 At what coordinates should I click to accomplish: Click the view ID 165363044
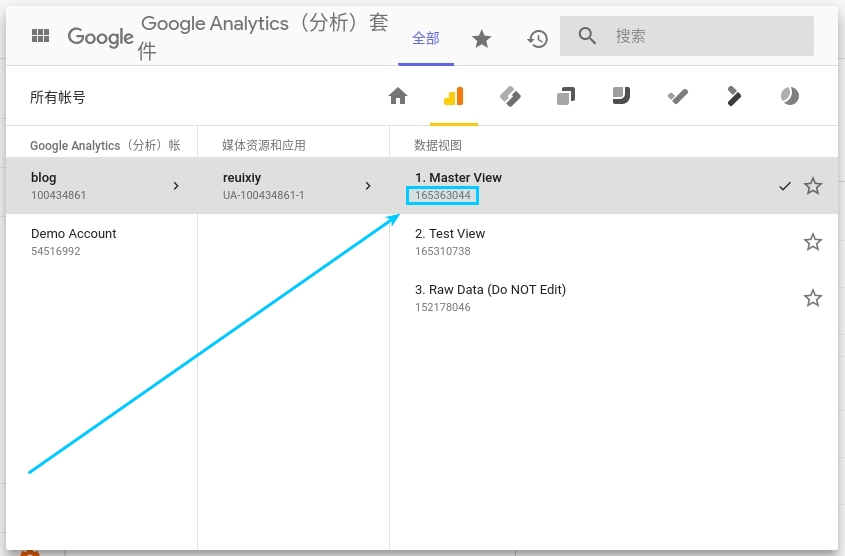(x=442, y=195)
